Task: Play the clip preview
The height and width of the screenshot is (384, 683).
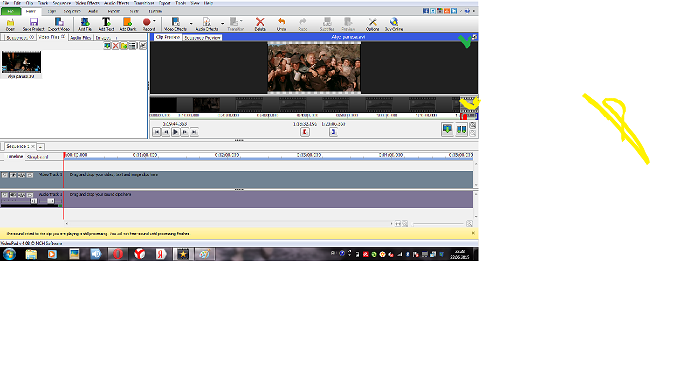Action: 176,132
